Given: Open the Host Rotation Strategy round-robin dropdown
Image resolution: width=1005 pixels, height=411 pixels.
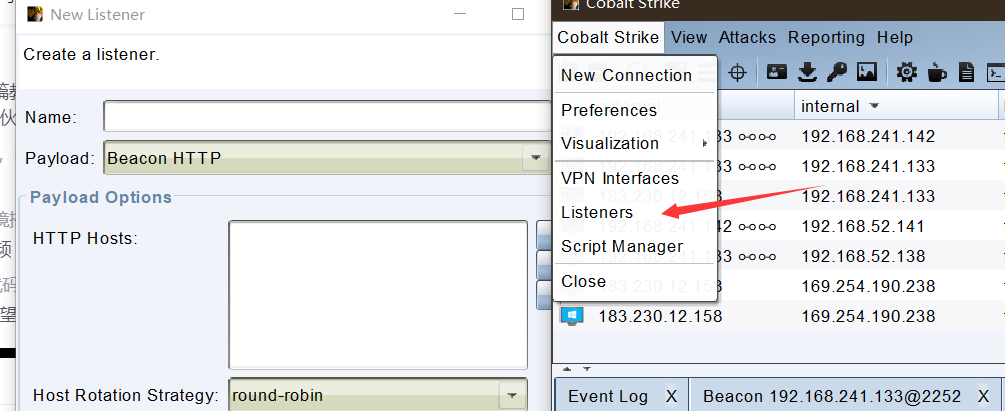Looking at the screenshot, I should coord(511,394).
